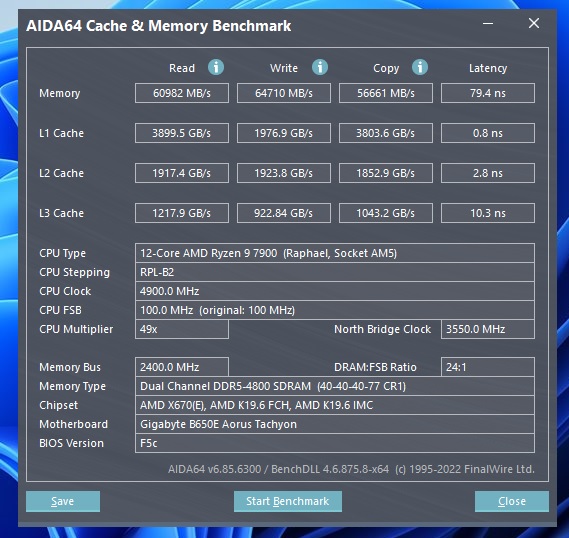The width and height of the screenshot is (569, 538).
Task: Click DRAM:FSB Ratio value 24:1
Action: click(488, 367)
